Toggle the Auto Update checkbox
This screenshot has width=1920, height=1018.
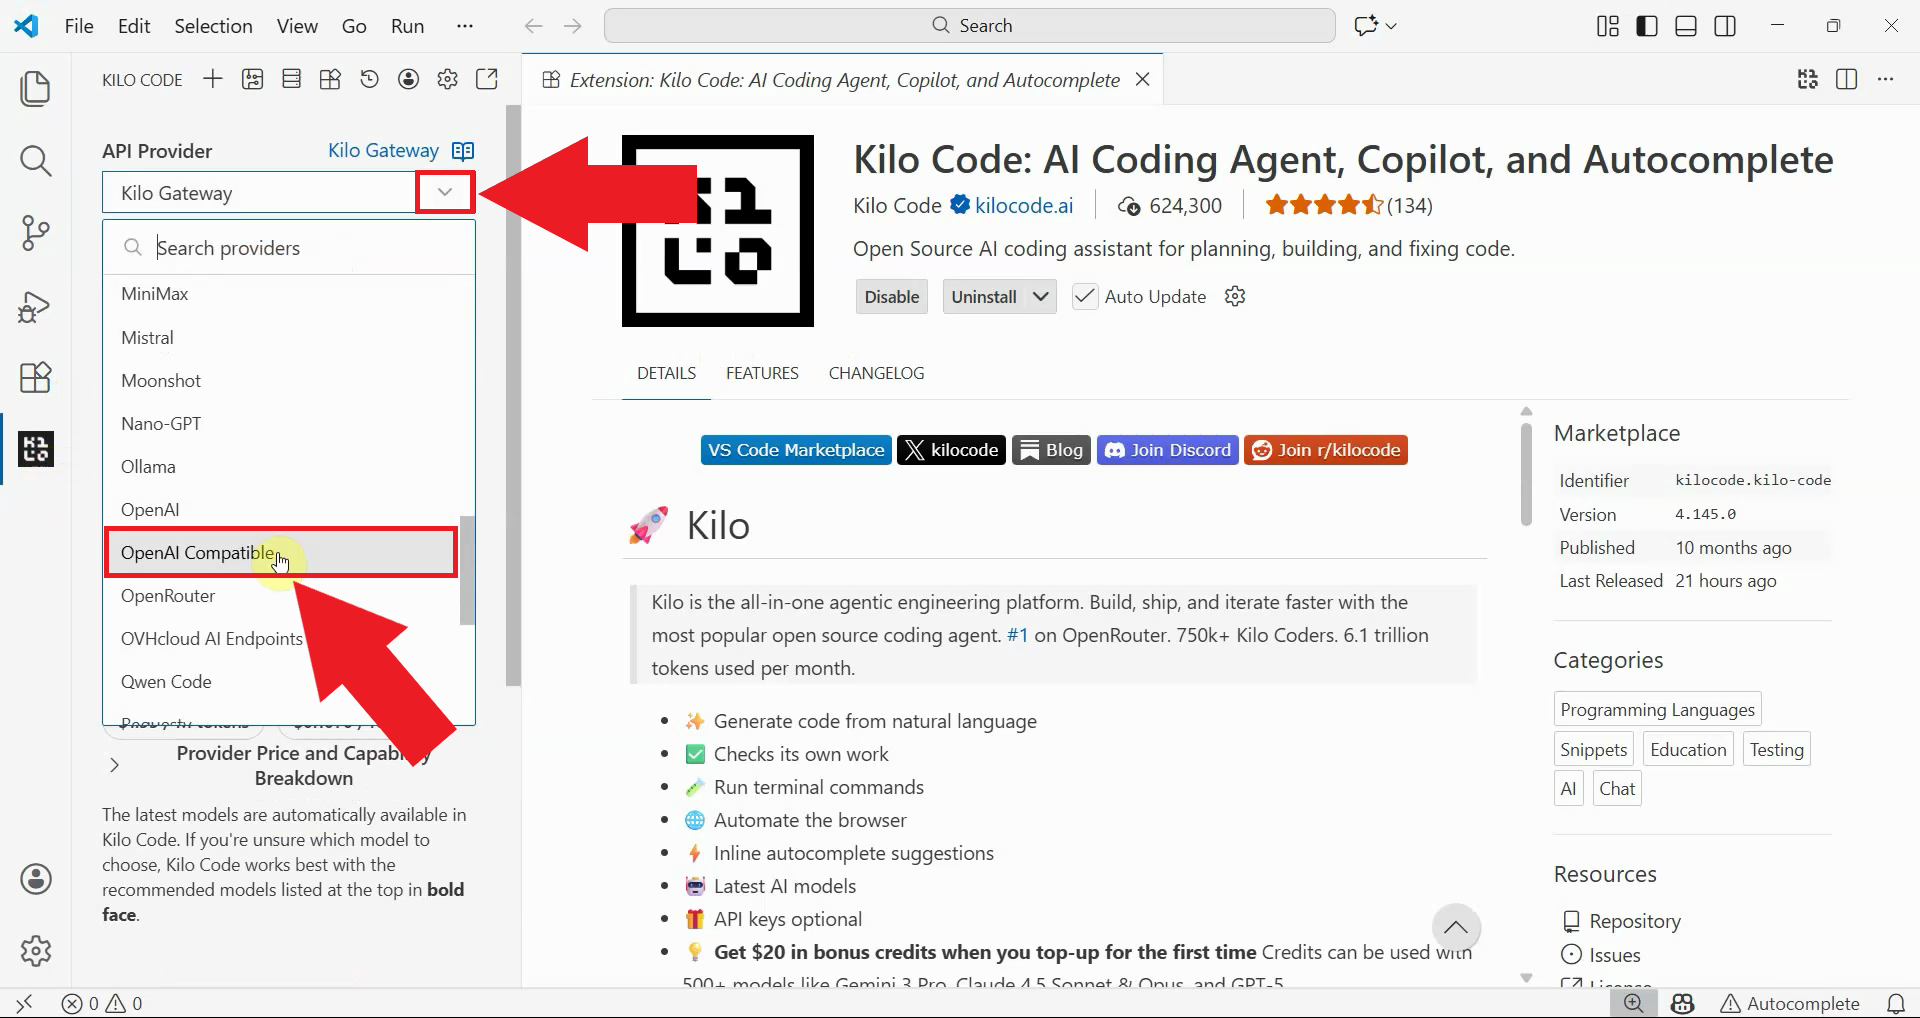(x=1085, y=297)
